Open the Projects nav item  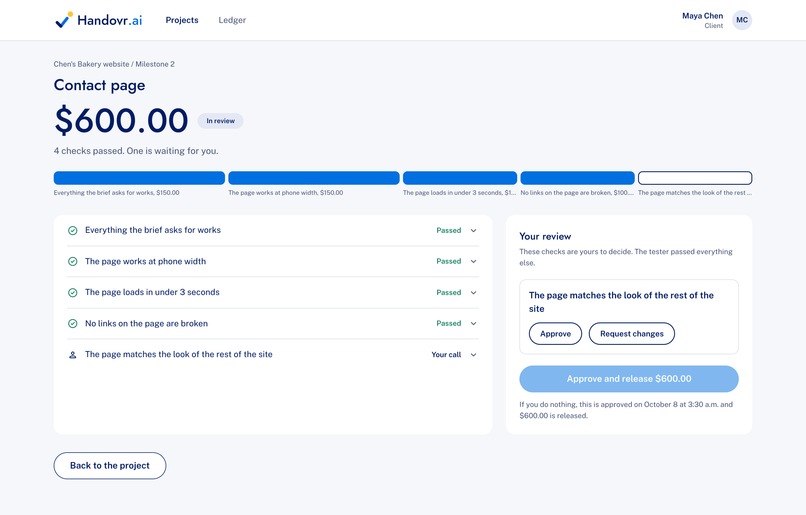pos(182,20)
